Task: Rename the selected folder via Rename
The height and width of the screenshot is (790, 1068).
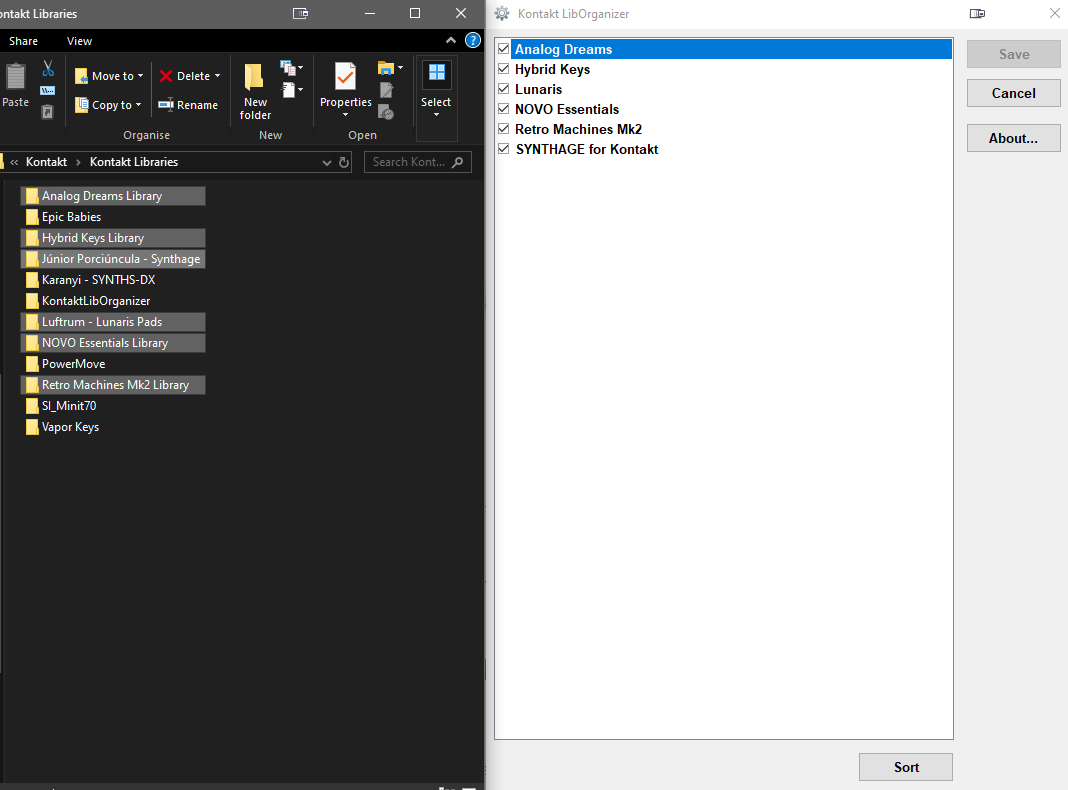Action: pyautogui.click(x=188, y=105)
